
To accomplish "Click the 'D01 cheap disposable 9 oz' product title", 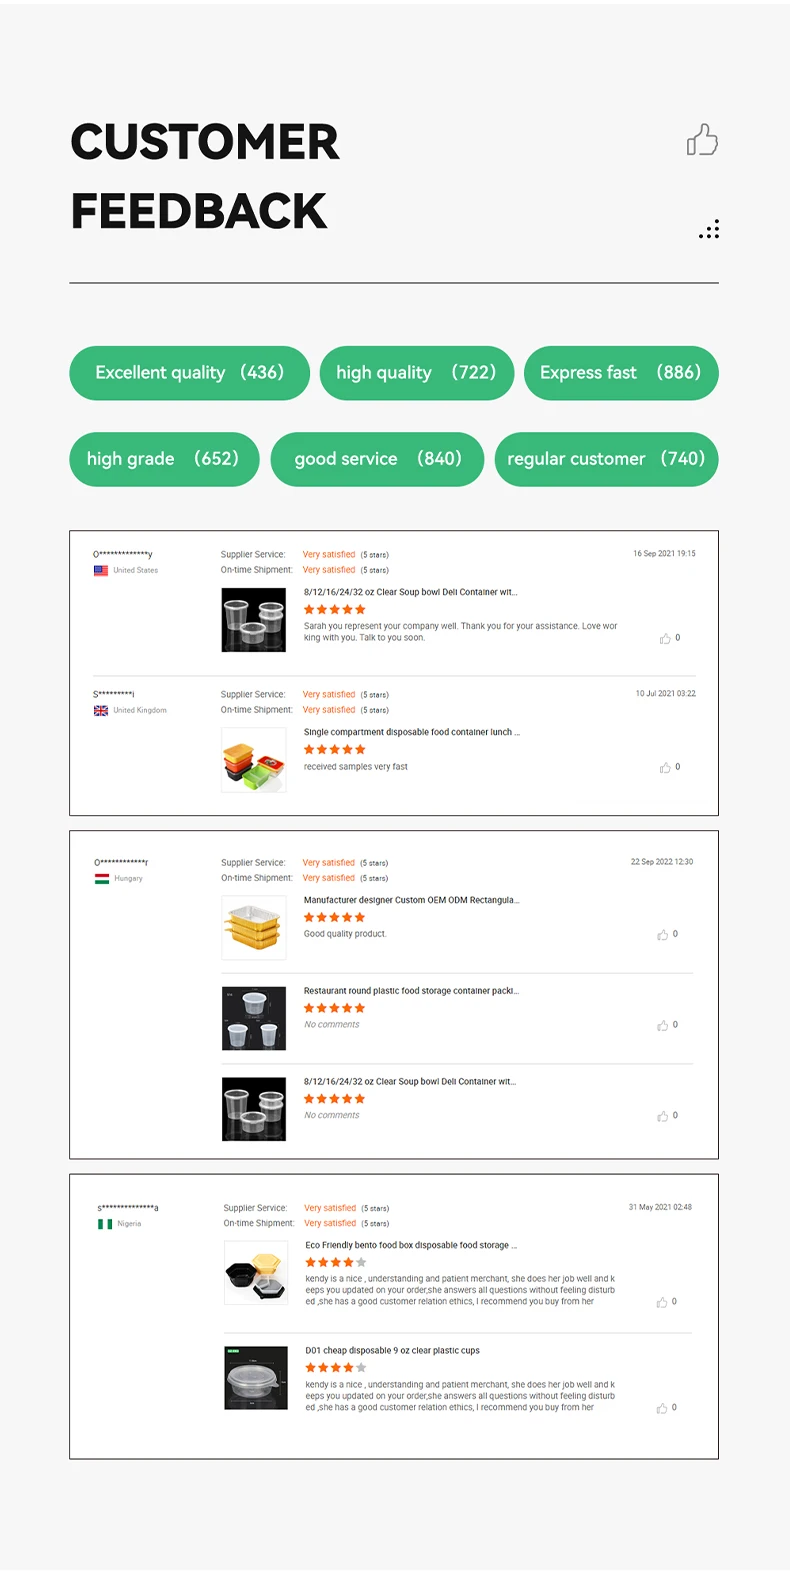I will 392,1351.
